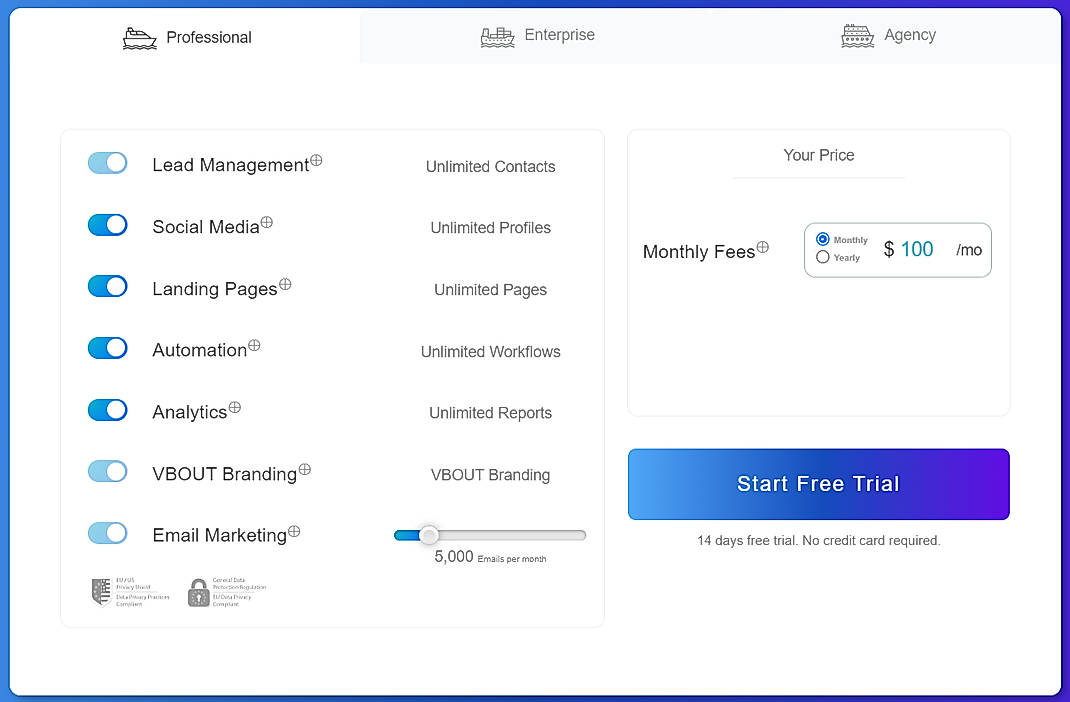Click the GDPR padlock compliance badge
The width and height of the screenshot is (1070, 702).
(x=227, y=592)
